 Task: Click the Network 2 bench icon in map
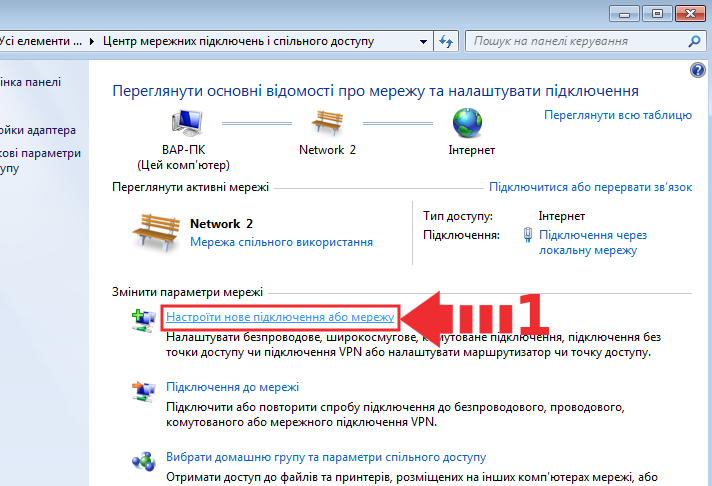[327, 123]
